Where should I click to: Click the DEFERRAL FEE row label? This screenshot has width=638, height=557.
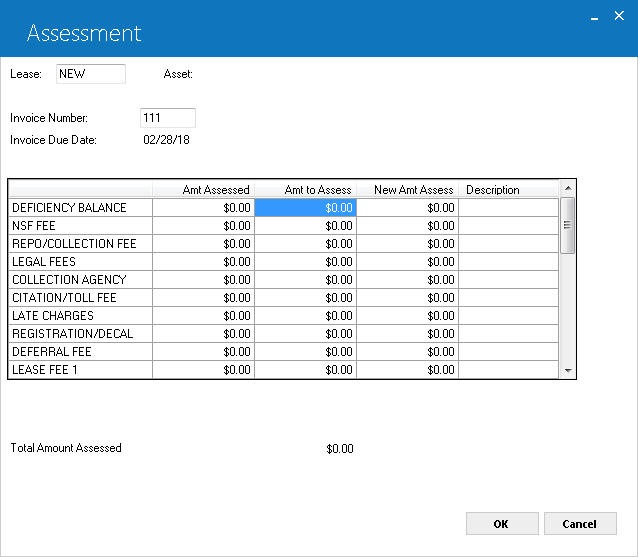pyautogui.click(x=81, y=352)
